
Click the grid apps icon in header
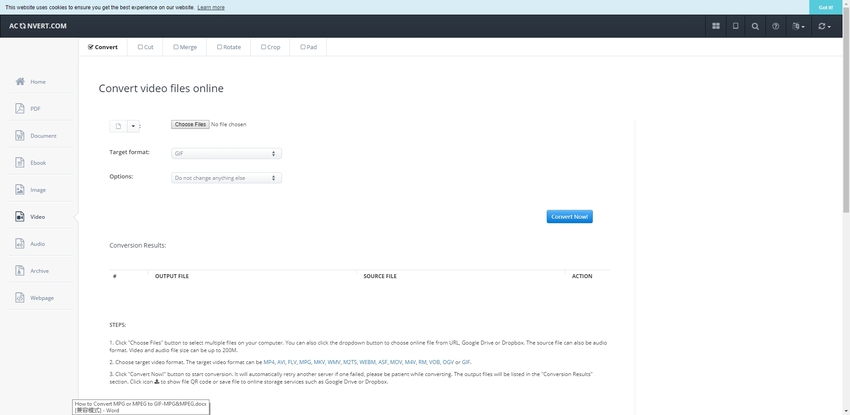pos(716,26)
